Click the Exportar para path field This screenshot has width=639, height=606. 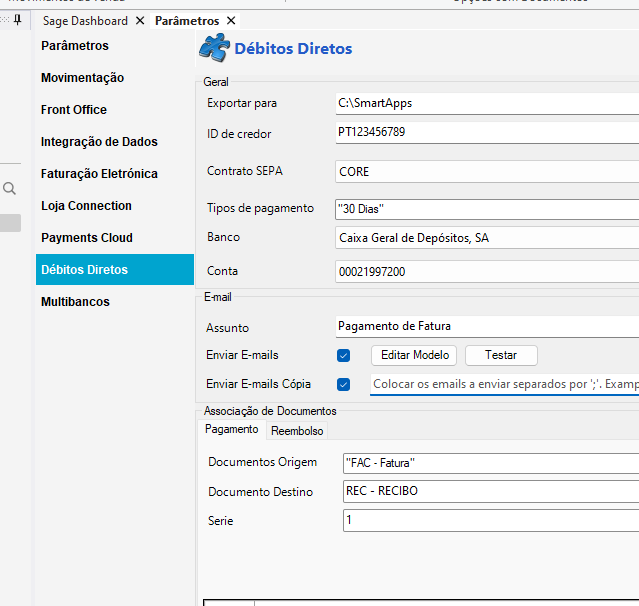487,104
